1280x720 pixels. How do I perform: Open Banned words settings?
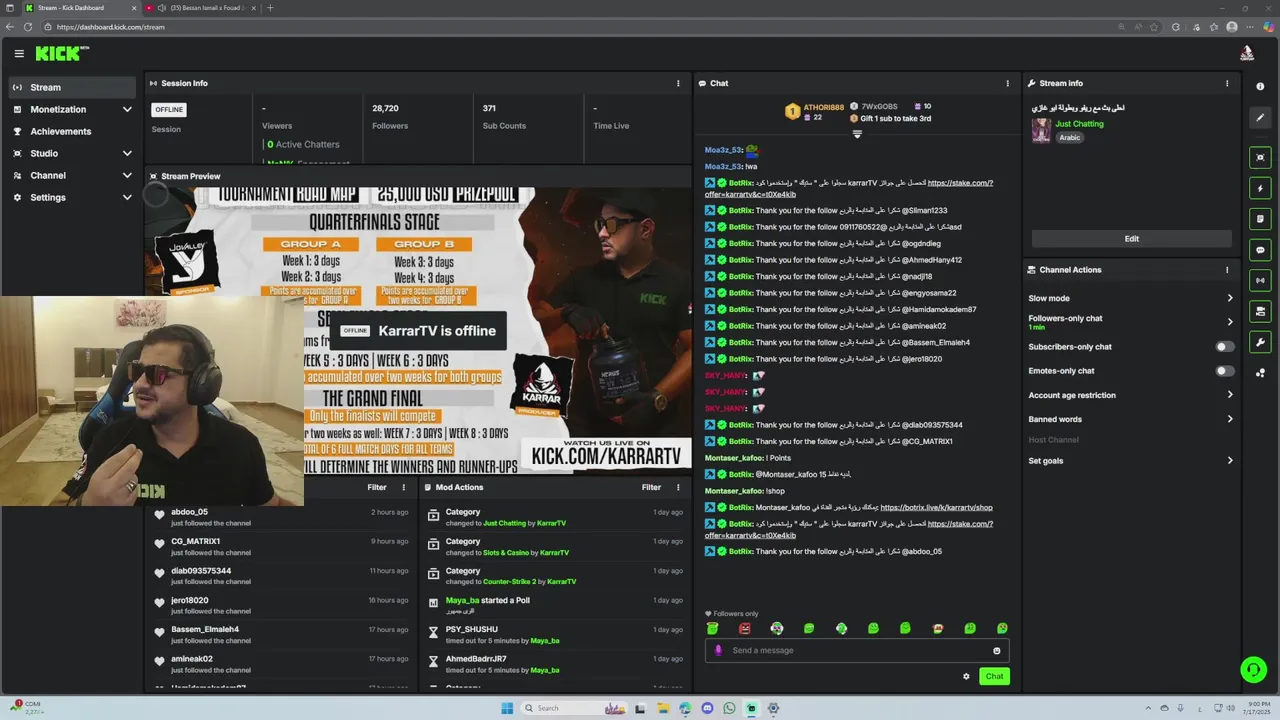tap(1131, 419)
